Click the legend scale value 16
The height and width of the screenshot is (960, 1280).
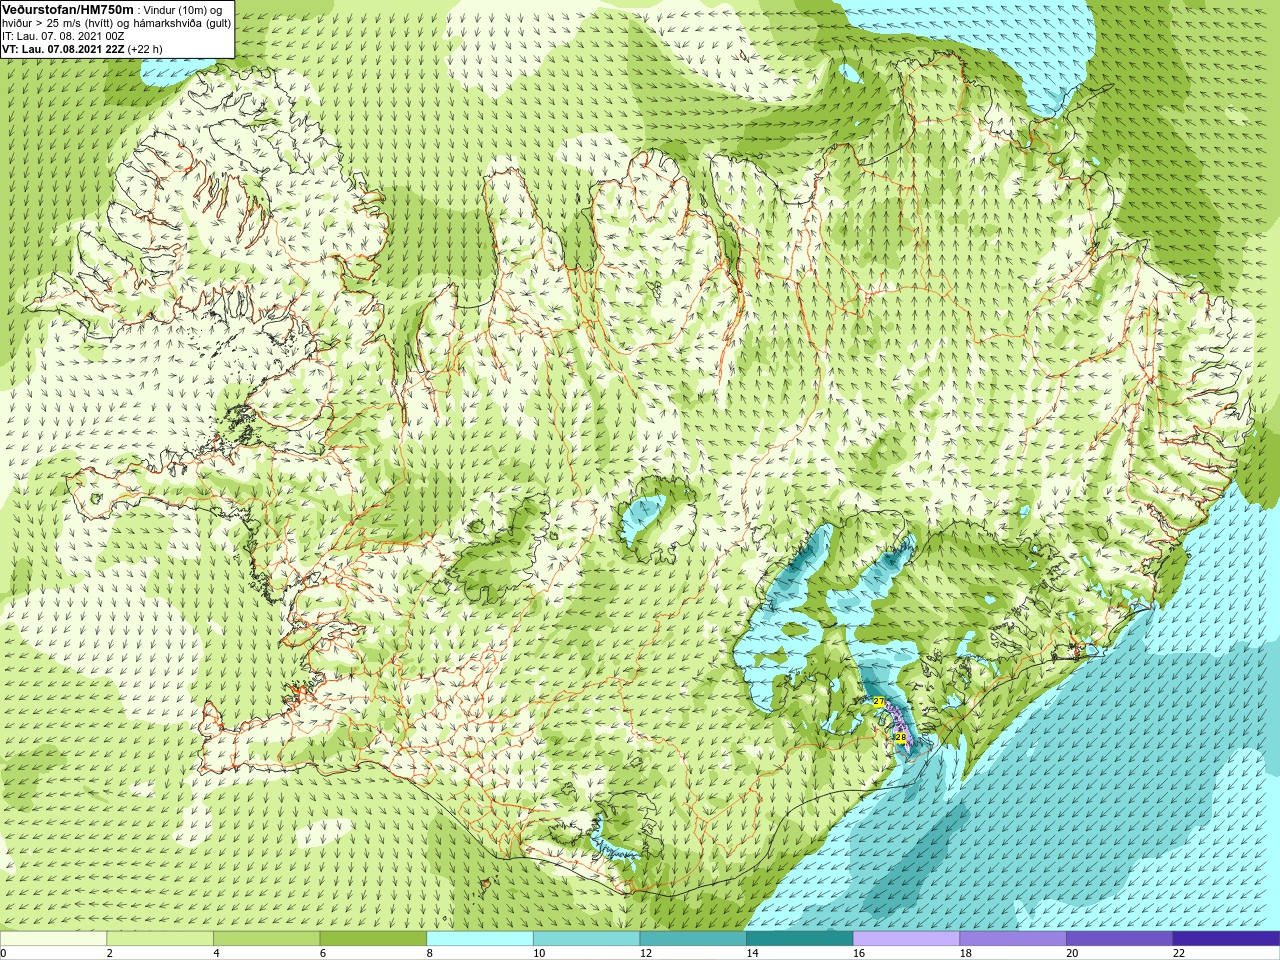858,953
